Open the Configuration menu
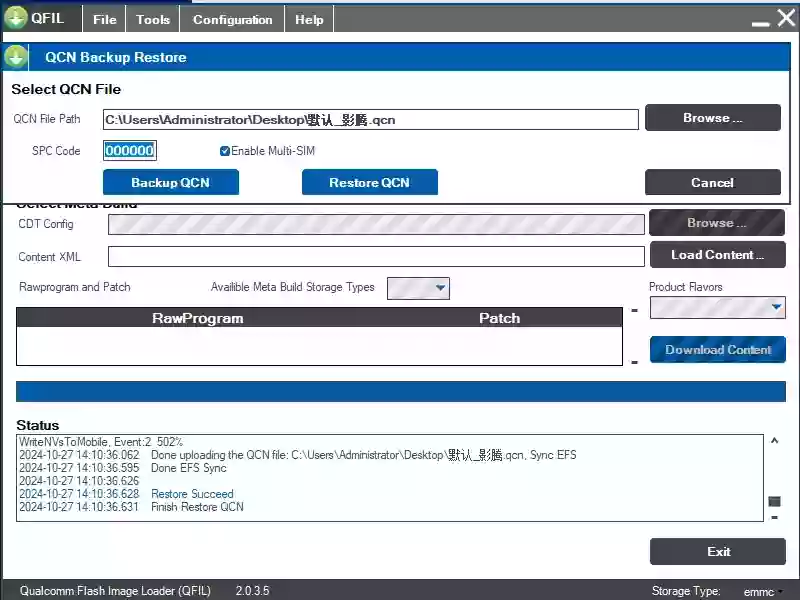Viewport: 800px width, 600px height. coord(232,19)
